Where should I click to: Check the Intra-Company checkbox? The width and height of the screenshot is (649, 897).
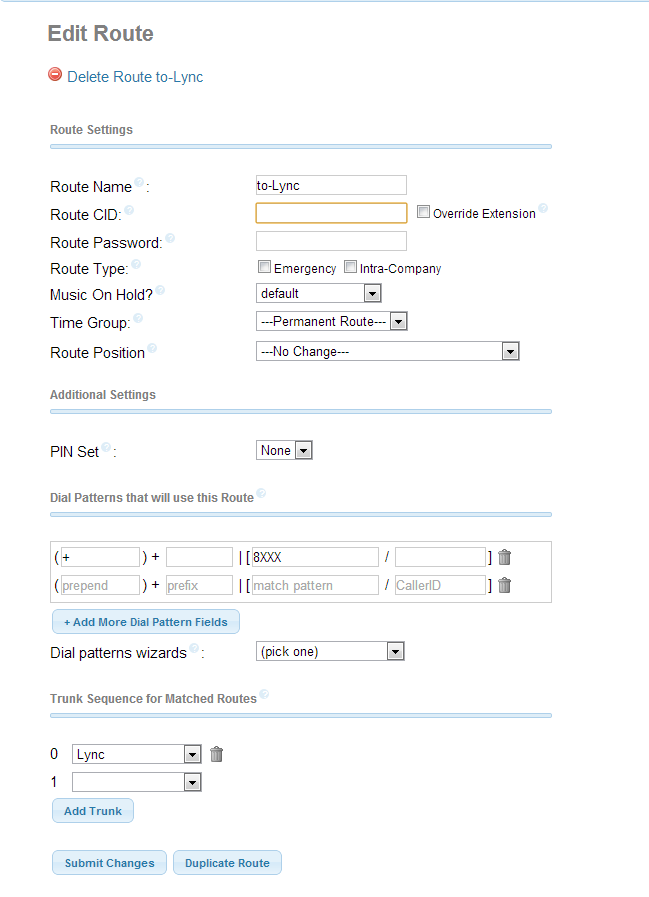(350, 267)
